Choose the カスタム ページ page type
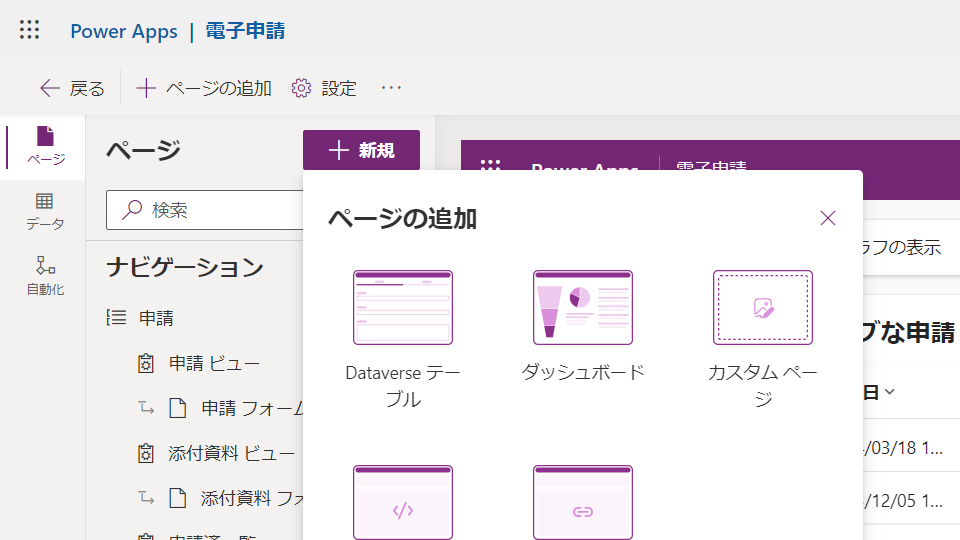Image resolution: width=960 pixels, height=540 pixels. point(763,339)
